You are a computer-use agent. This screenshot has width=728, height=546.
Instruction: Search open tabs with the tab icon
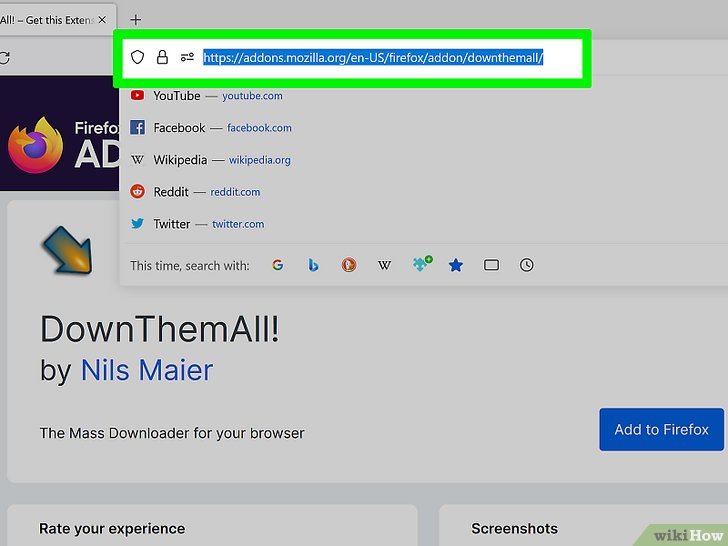coord(491,265)
